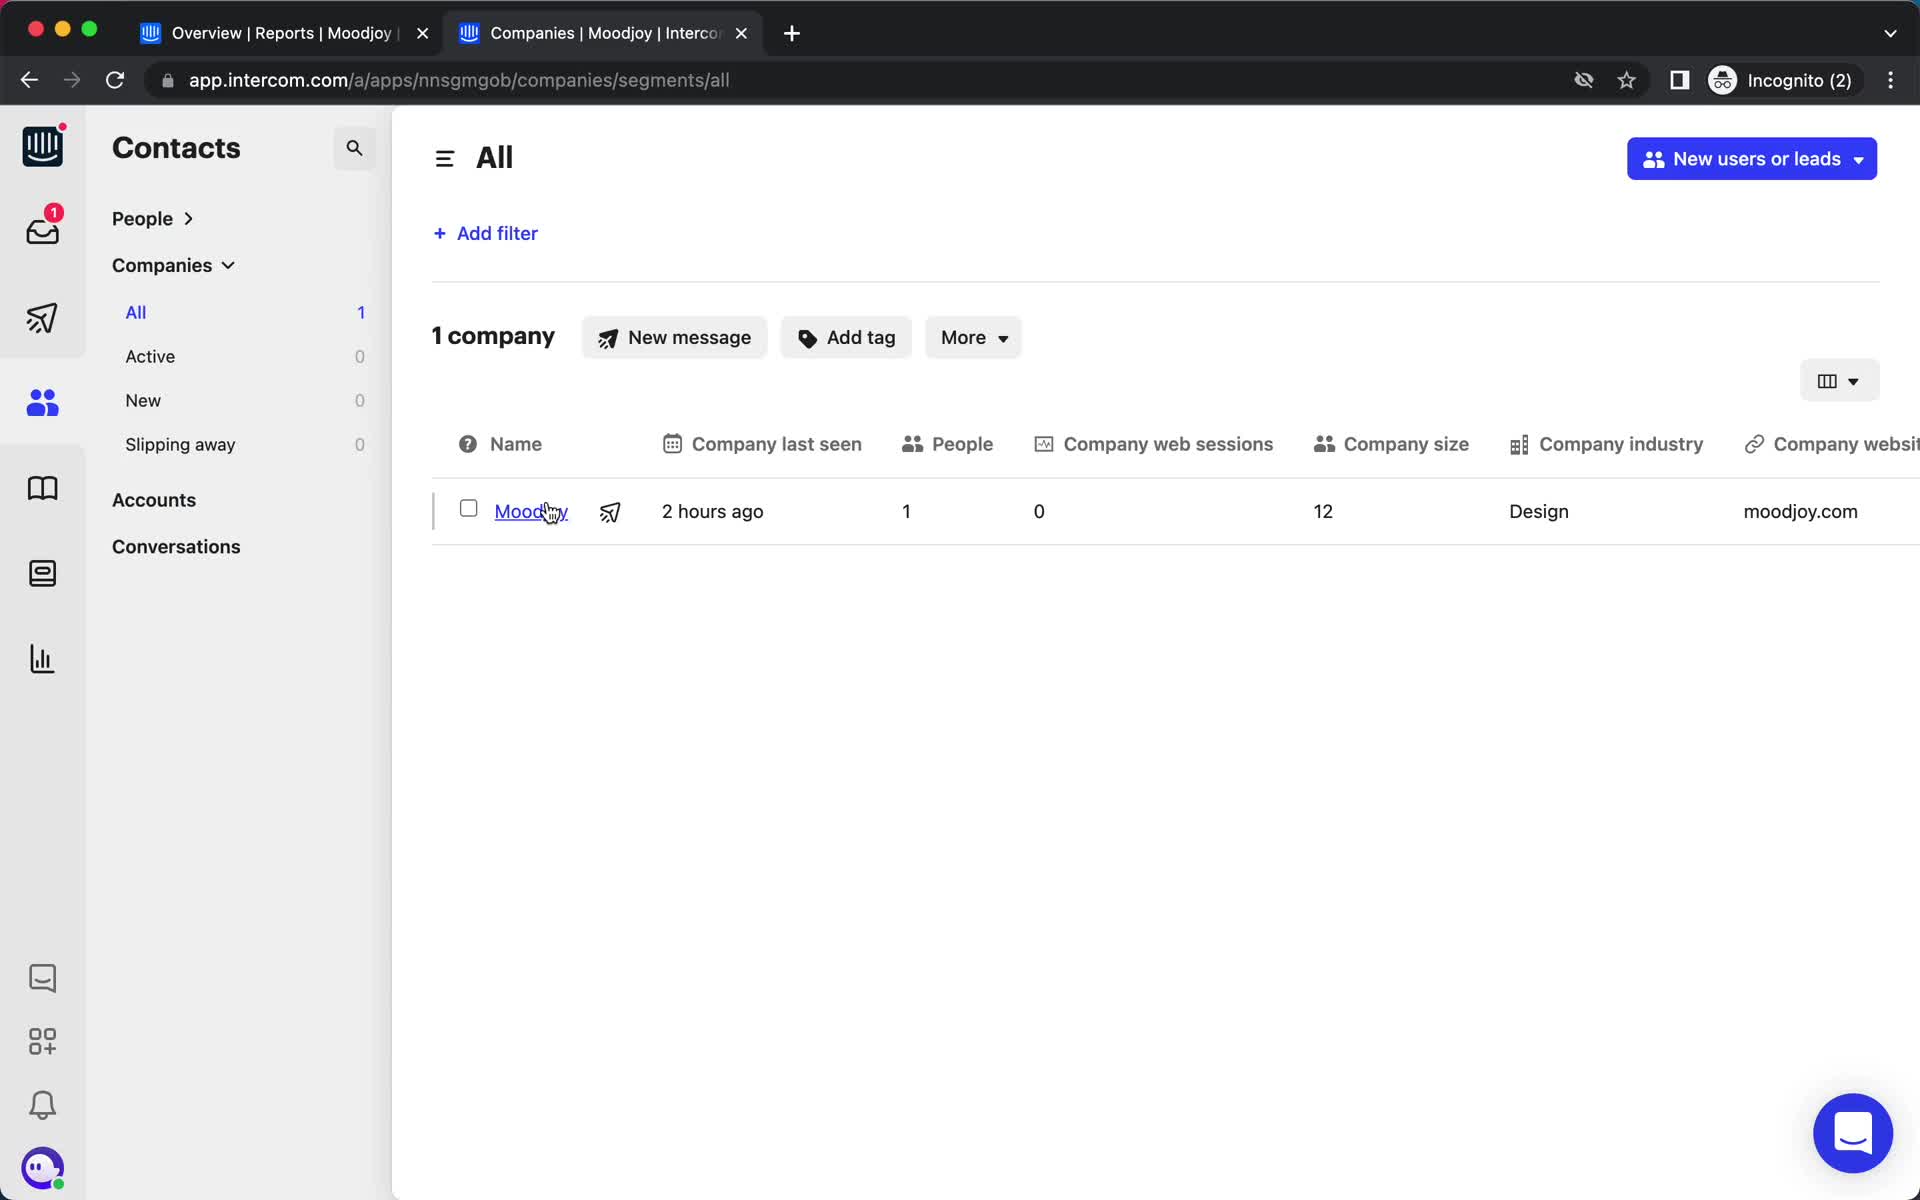Open the Active companies segment
This screenshot has width=1920, height=1200.
pyautogui.click(x=149, y=355)
